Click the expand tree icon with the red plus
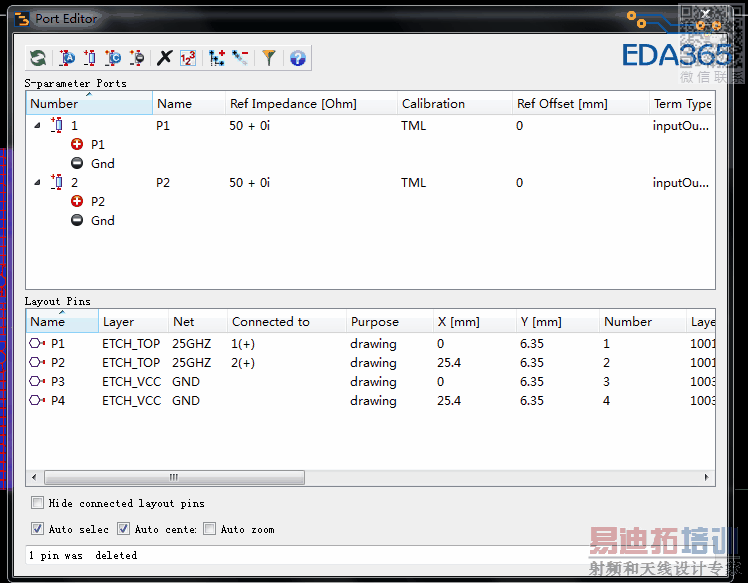 (x=217, y=58)
